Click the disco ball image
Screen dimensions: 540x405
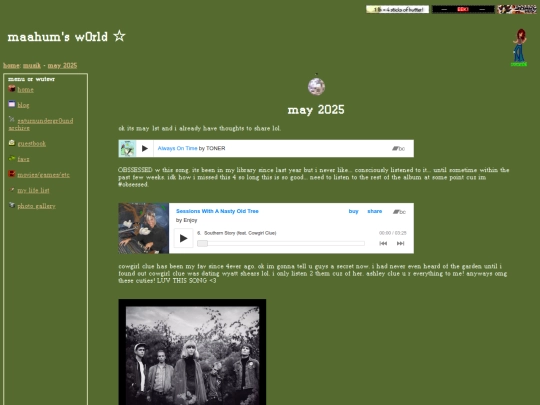pyautogui.click(x=316, y=85)
